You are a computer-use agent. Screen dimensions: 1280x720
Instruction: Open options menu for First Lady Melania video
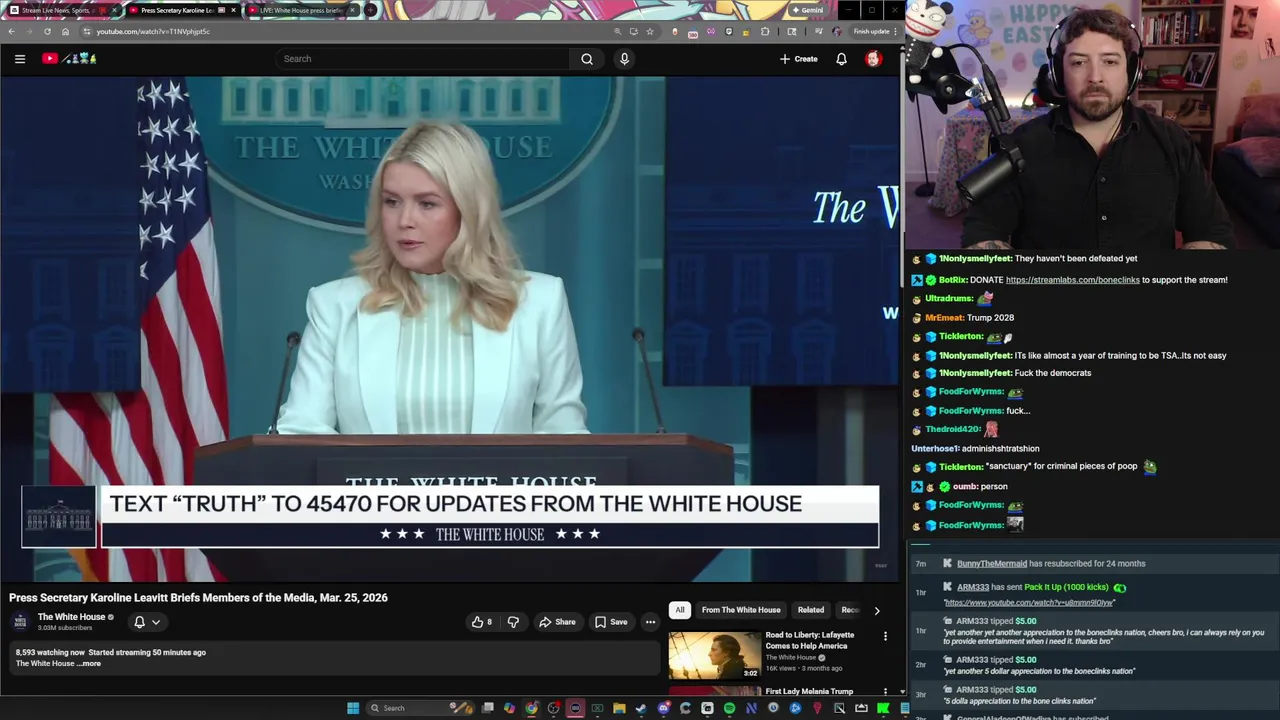(x=885, y=692)
